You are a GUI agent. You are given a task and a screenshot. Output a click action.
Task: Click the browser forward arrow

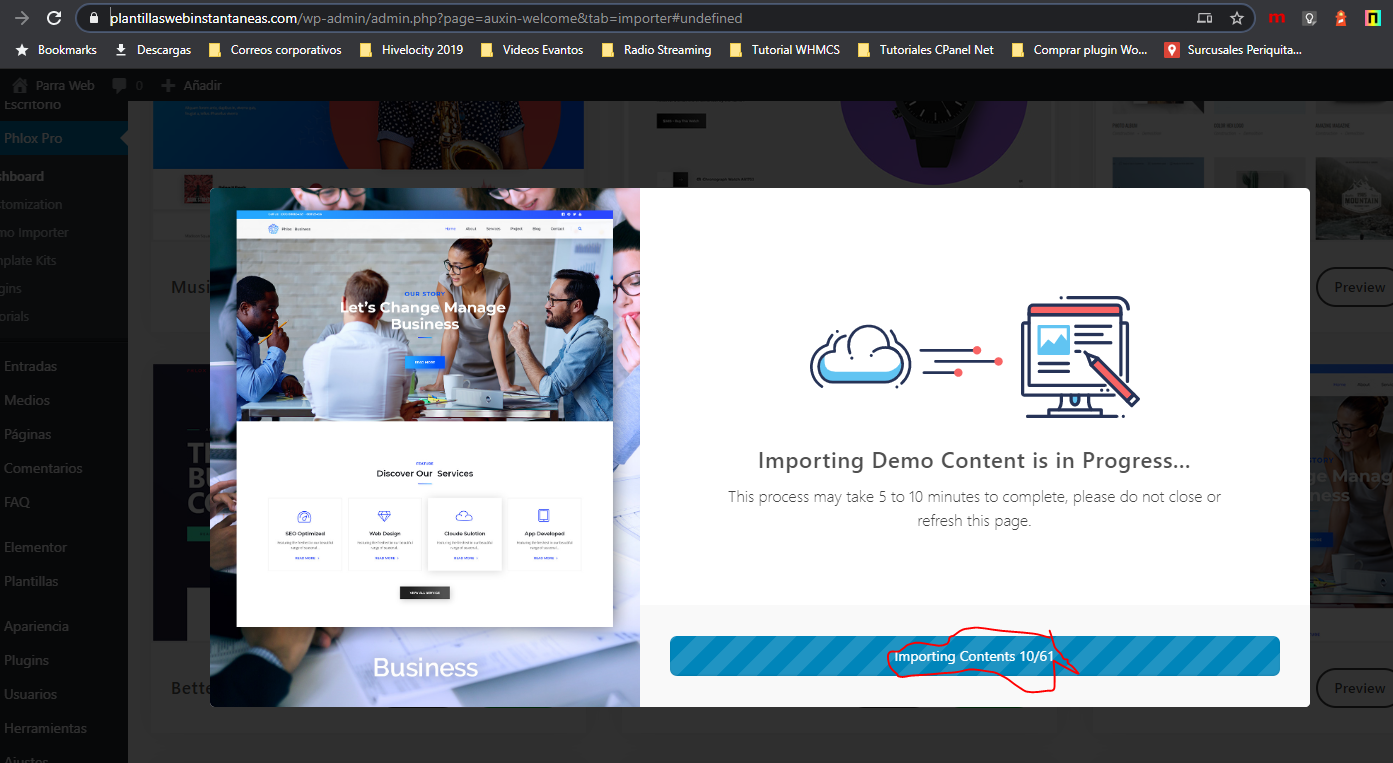23,18
